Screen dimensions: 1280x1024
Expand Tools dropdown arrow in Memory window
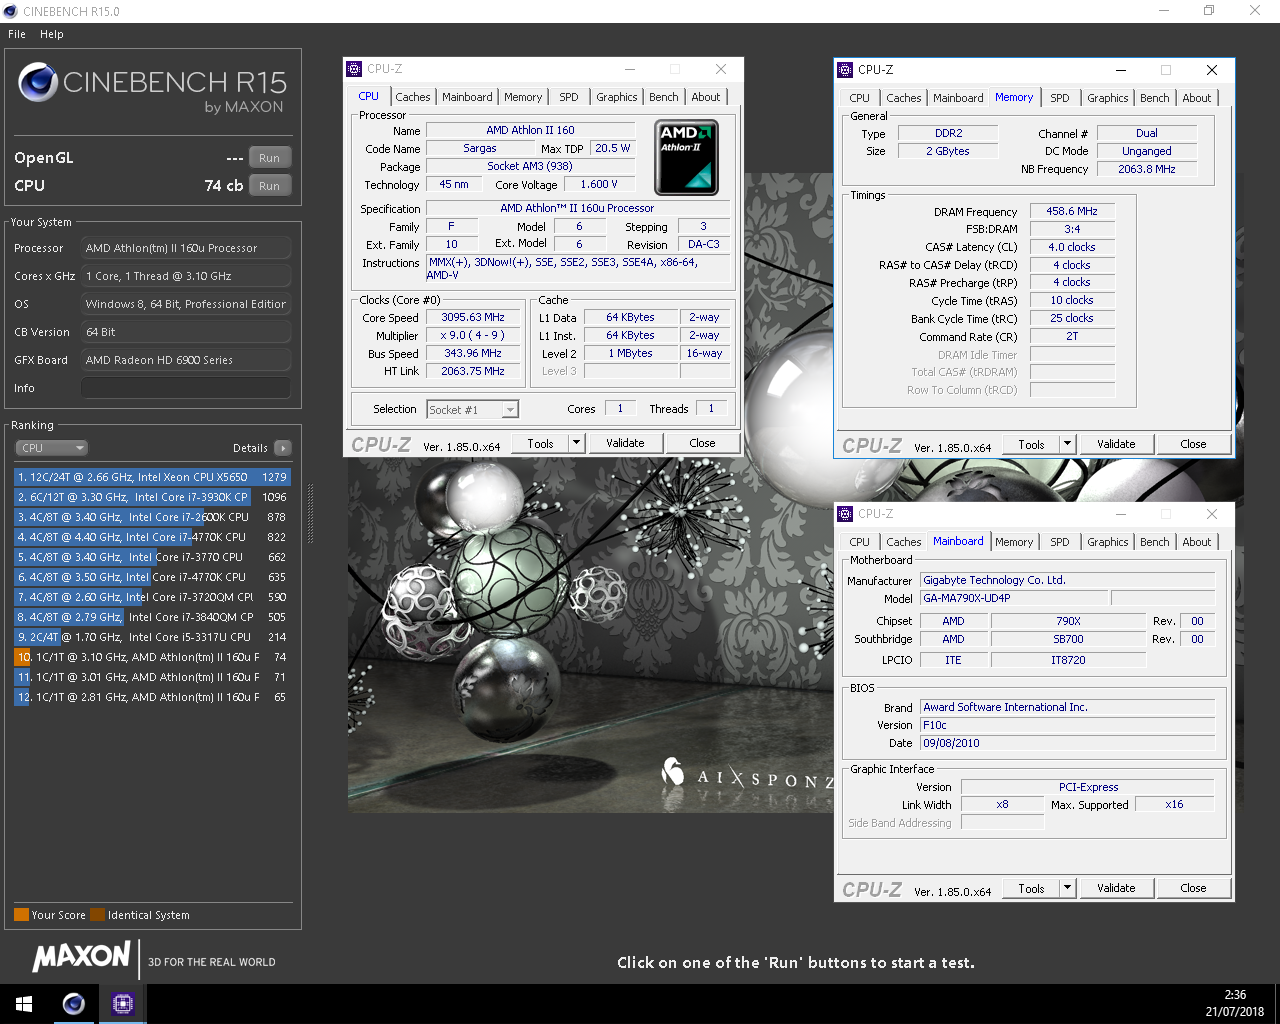1068,444
